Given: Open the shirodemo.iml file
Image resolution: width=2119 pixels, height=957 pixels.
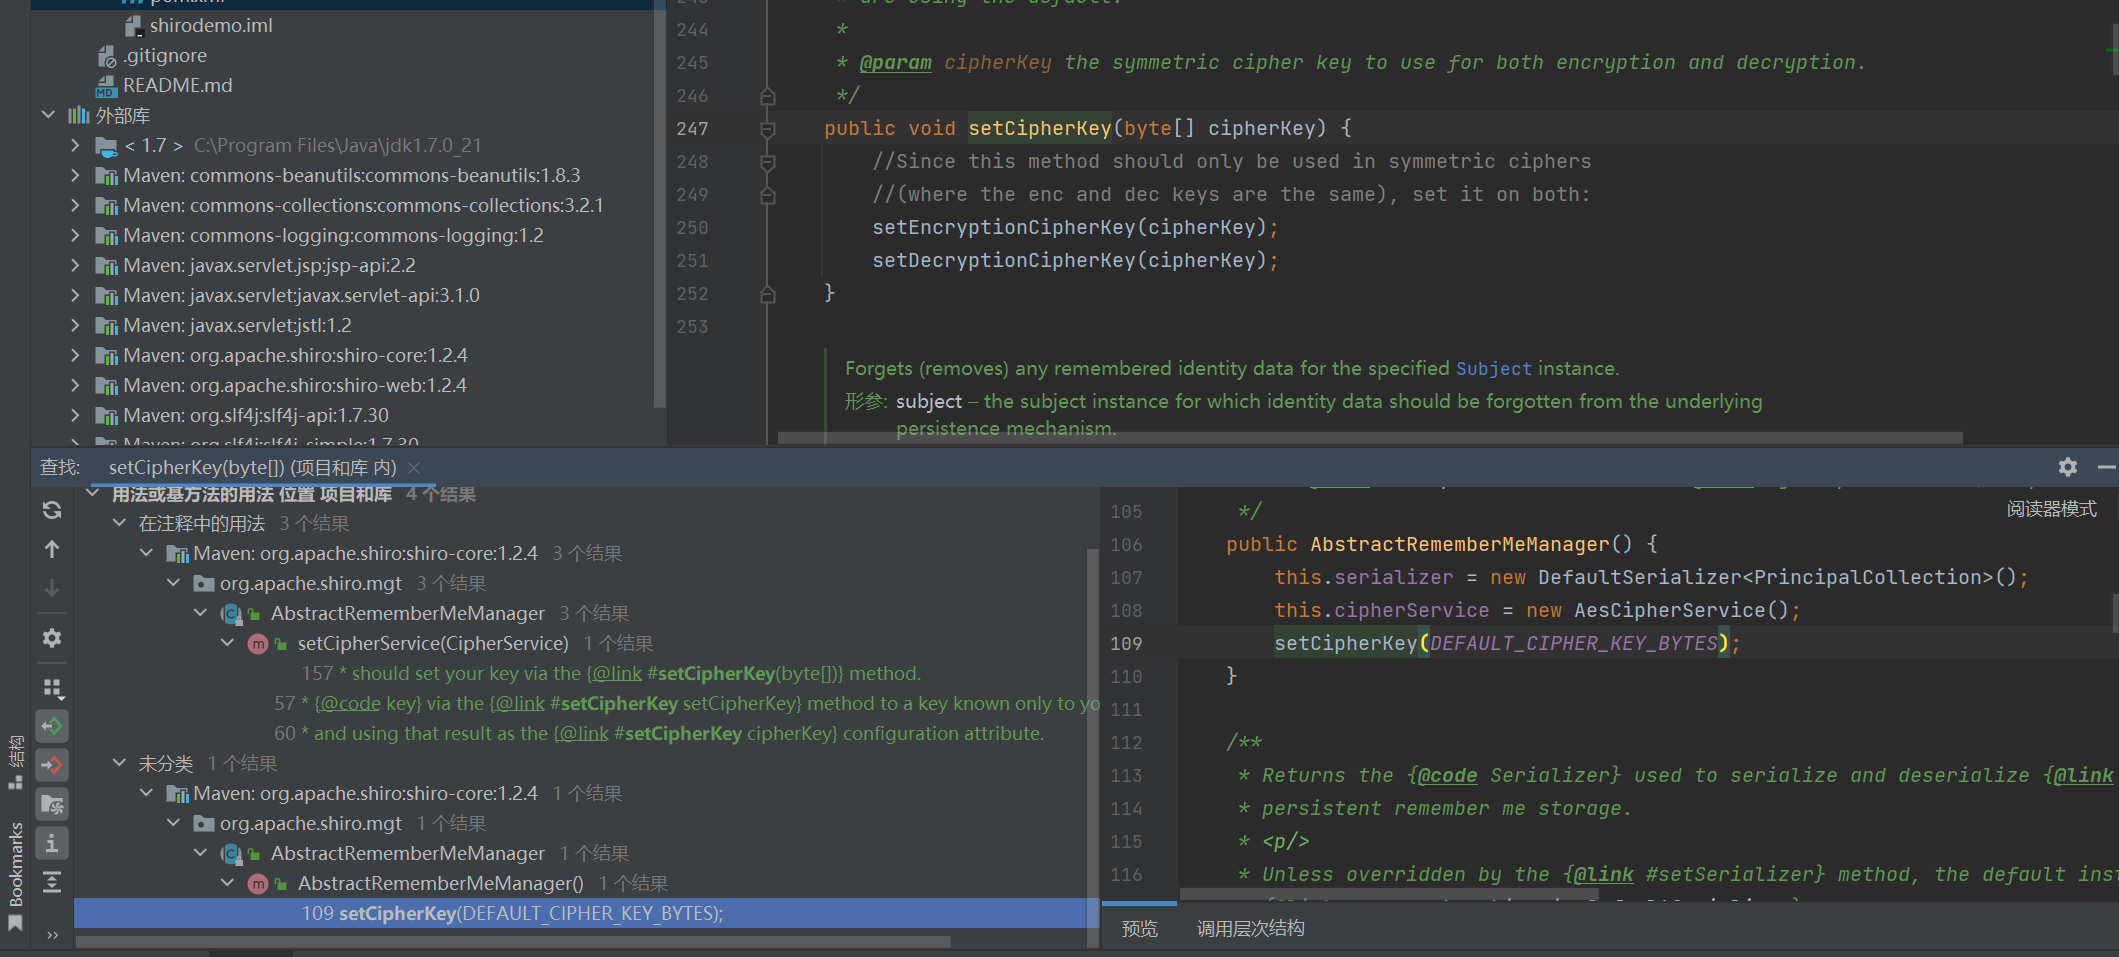Looking at the screenshot, I should tap(211, 25).
